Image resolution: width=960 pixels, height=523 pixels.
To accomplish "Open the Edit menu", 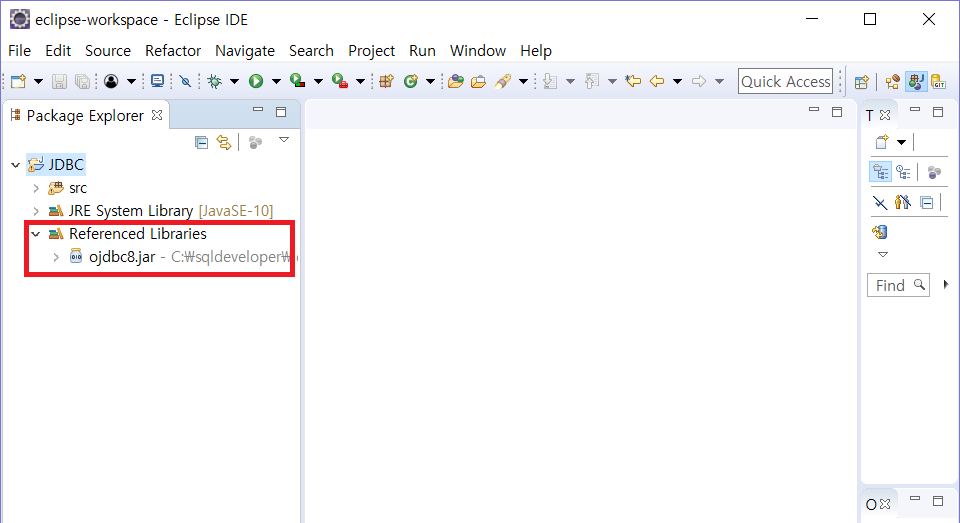I will pos(58,50).
